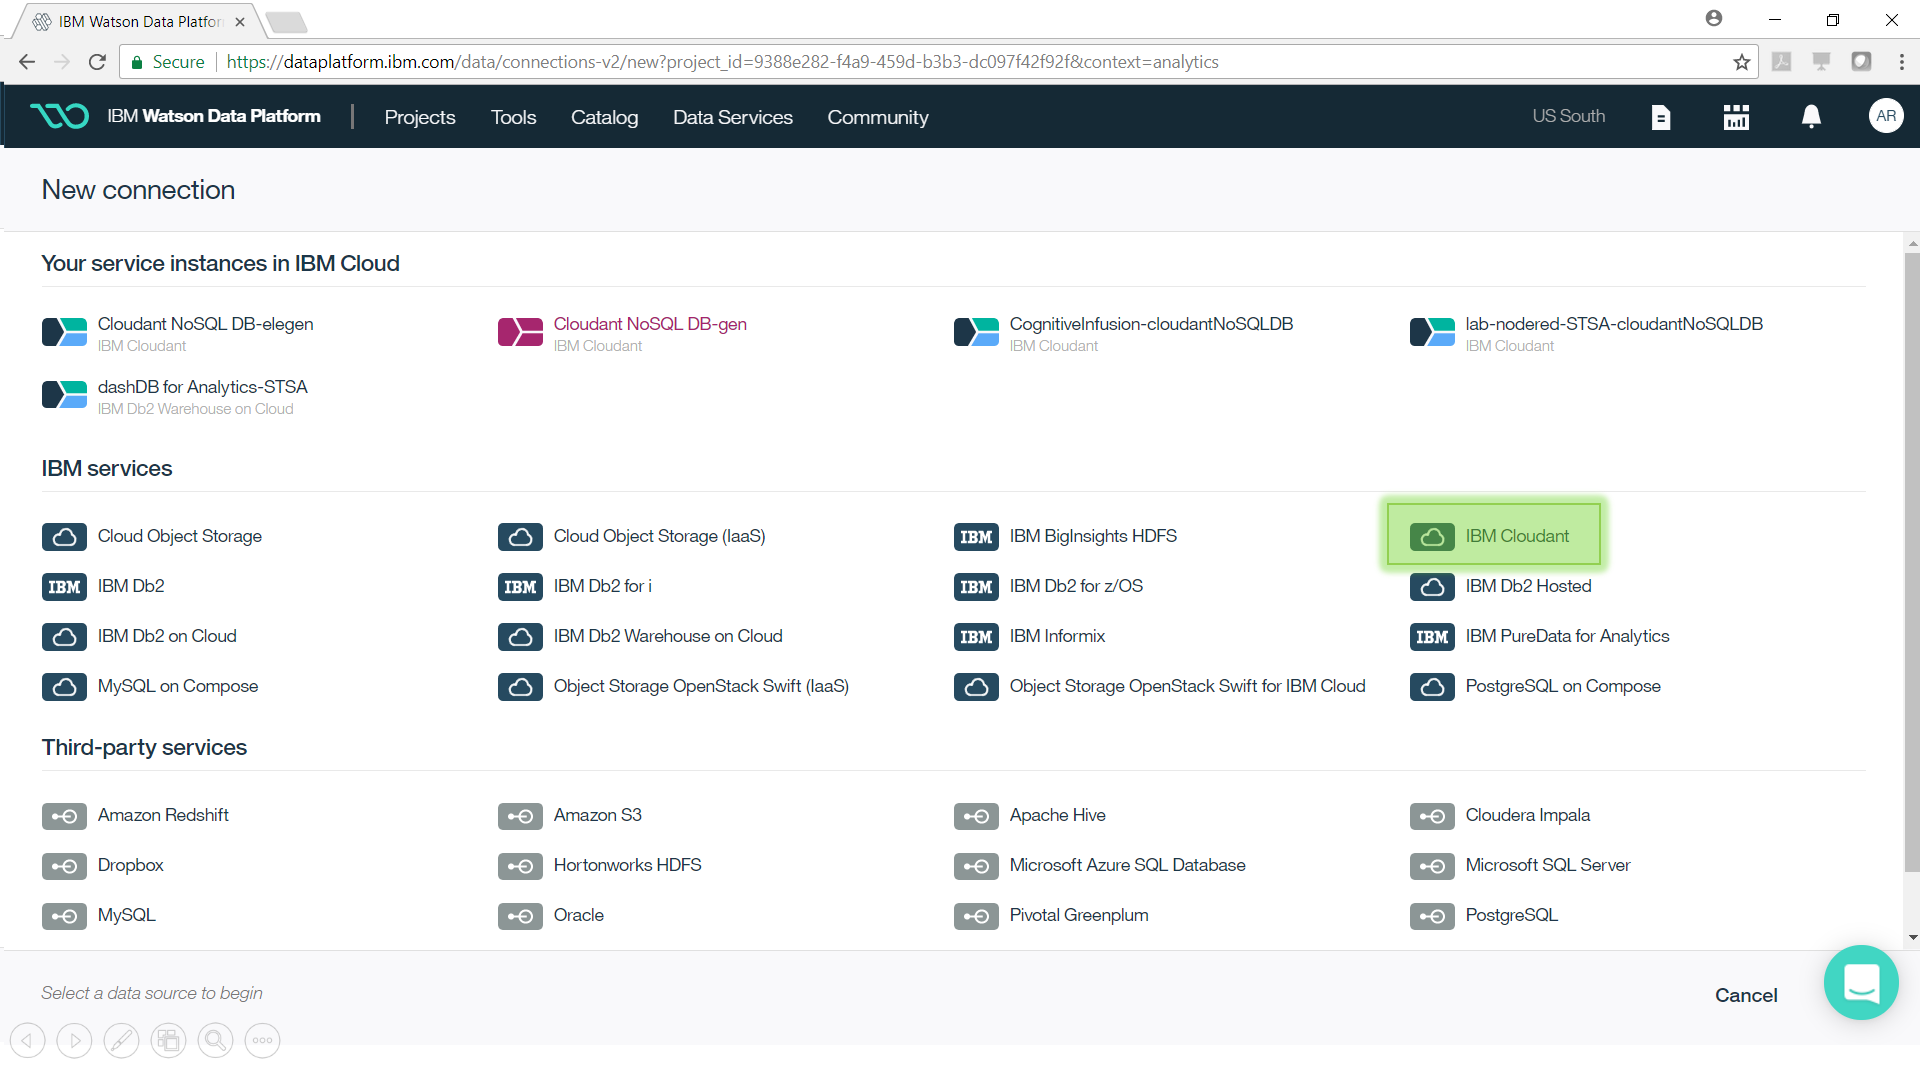Open the notifications bell
Image resolution: width=1920 pixels, height=1065 pixels.
(x=1811, y=117)
